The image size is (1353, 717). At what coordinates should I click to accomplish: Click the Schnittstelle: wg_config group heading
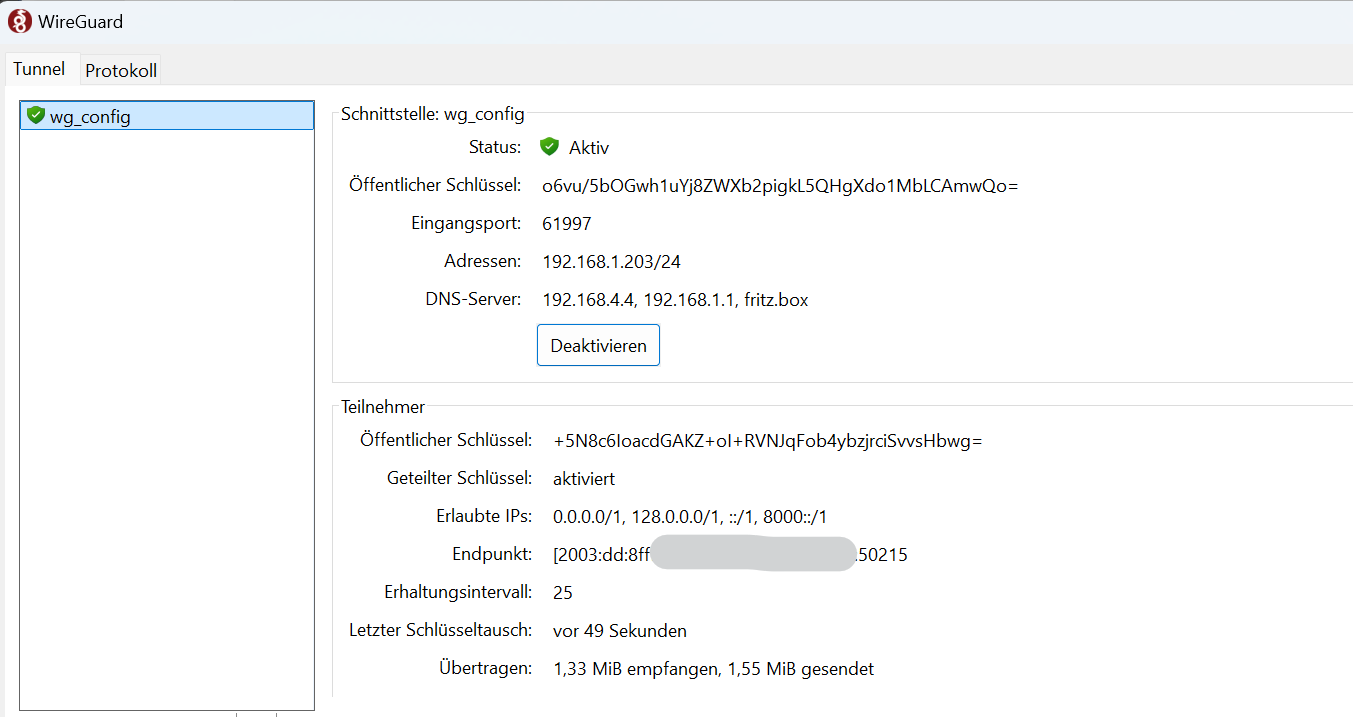coord(433,114)
